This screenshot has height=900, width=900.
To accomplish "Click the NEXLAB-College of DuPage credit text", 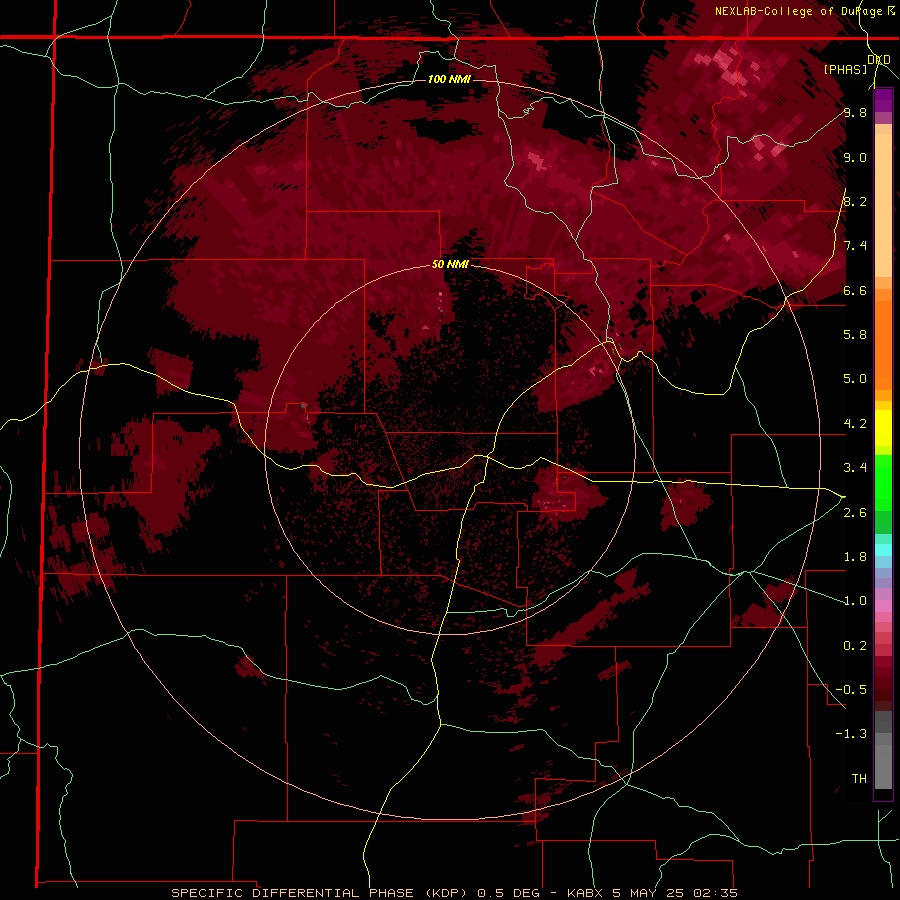I will click(x=800, y=11).
